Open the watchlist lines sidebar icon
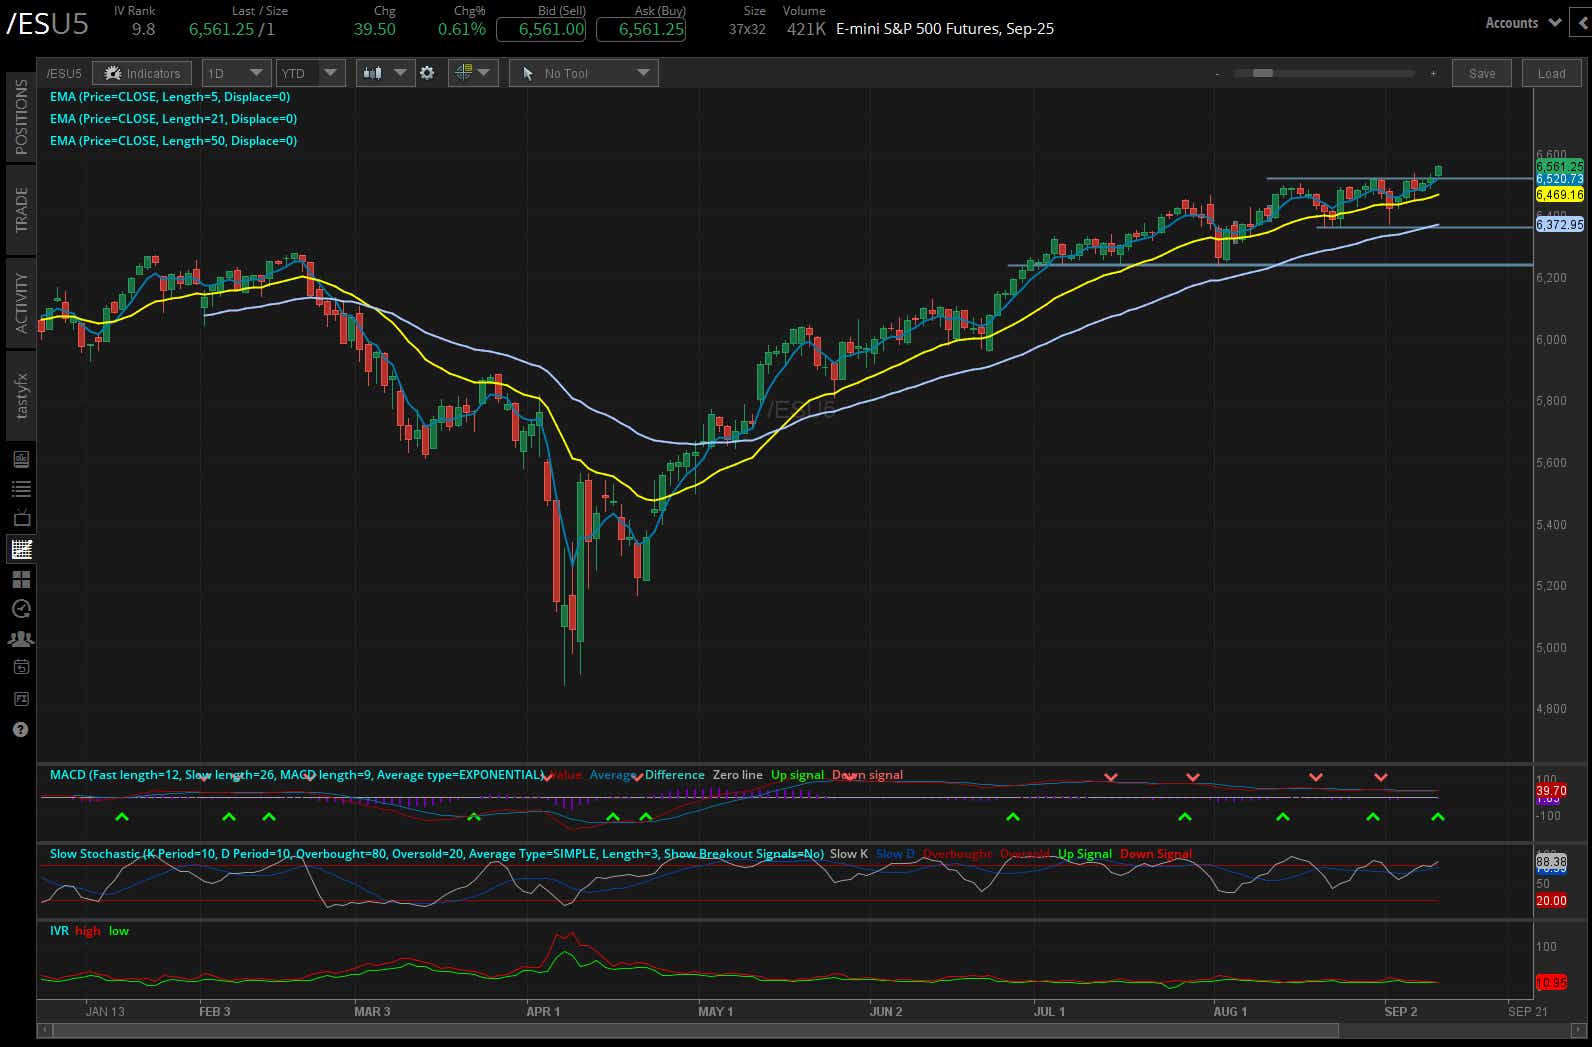 point(21,489)
